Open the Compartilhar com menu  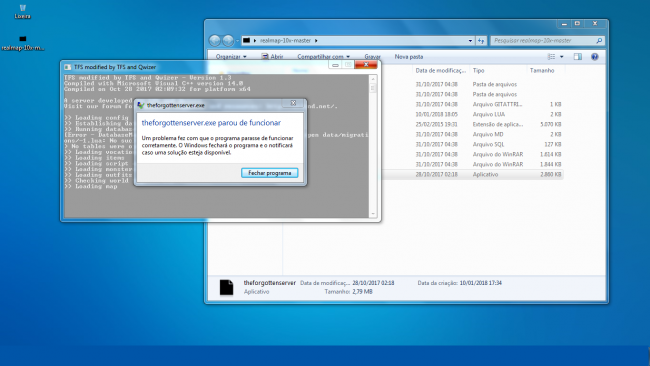(x=323, y=57)
